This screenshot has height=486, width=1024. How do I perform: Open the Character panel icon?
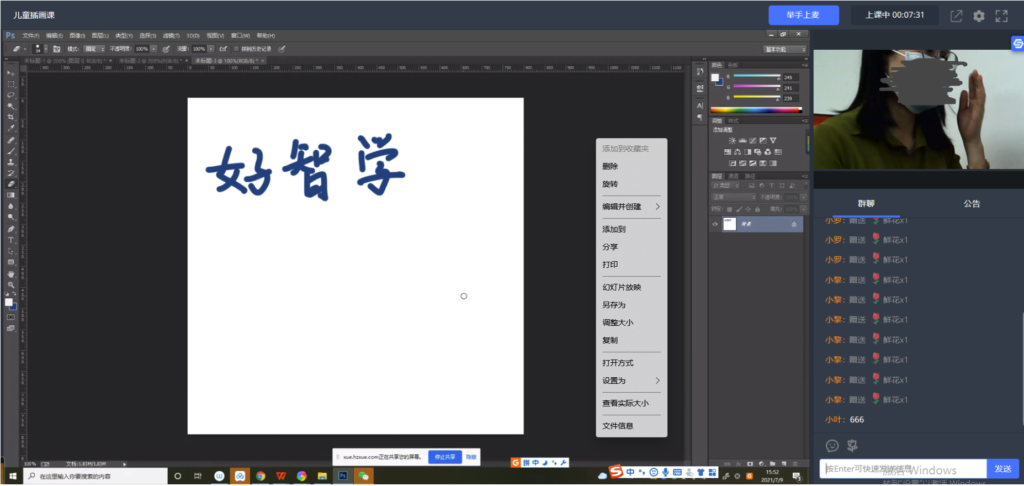point(700,105)
